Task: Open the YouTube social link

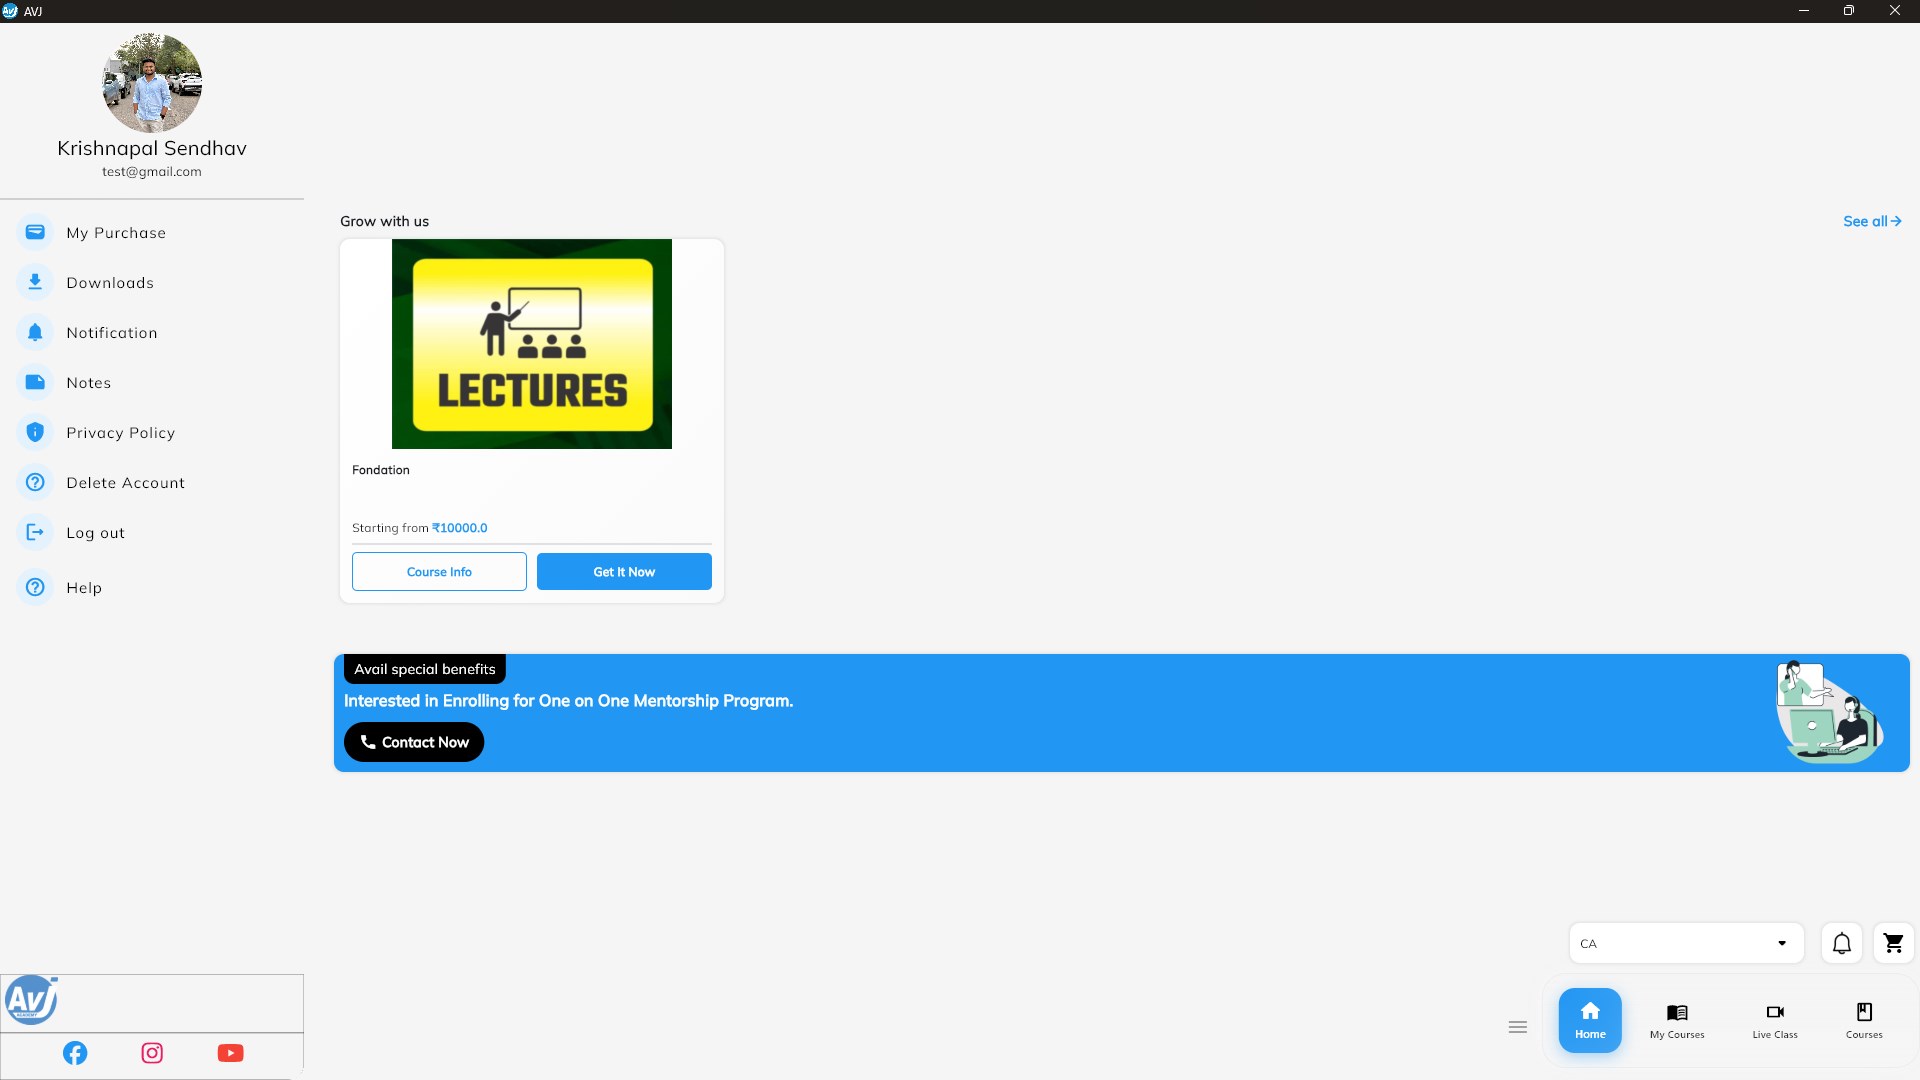Action: tap(230, 1053)
